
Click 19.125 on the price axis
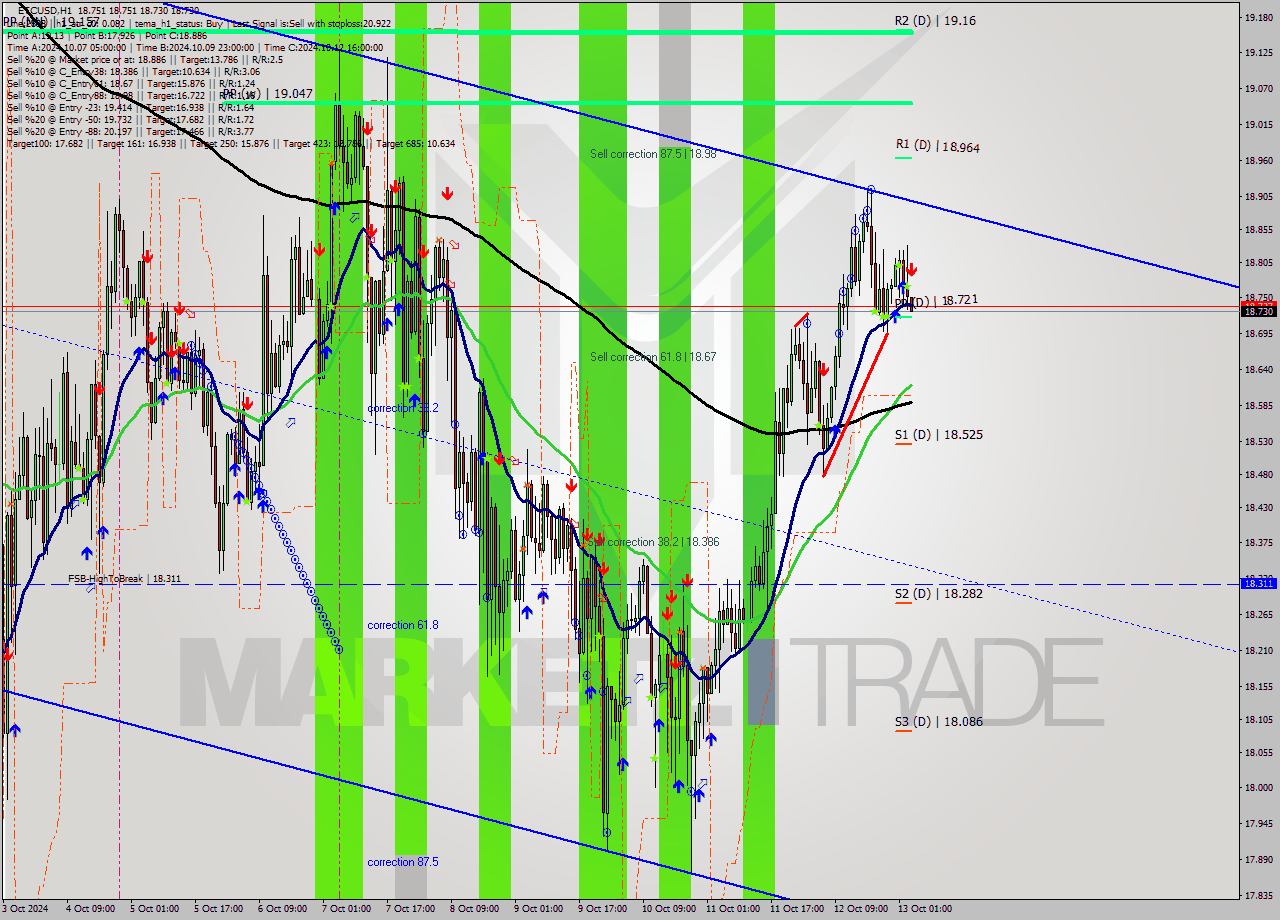pos(1258,54)
